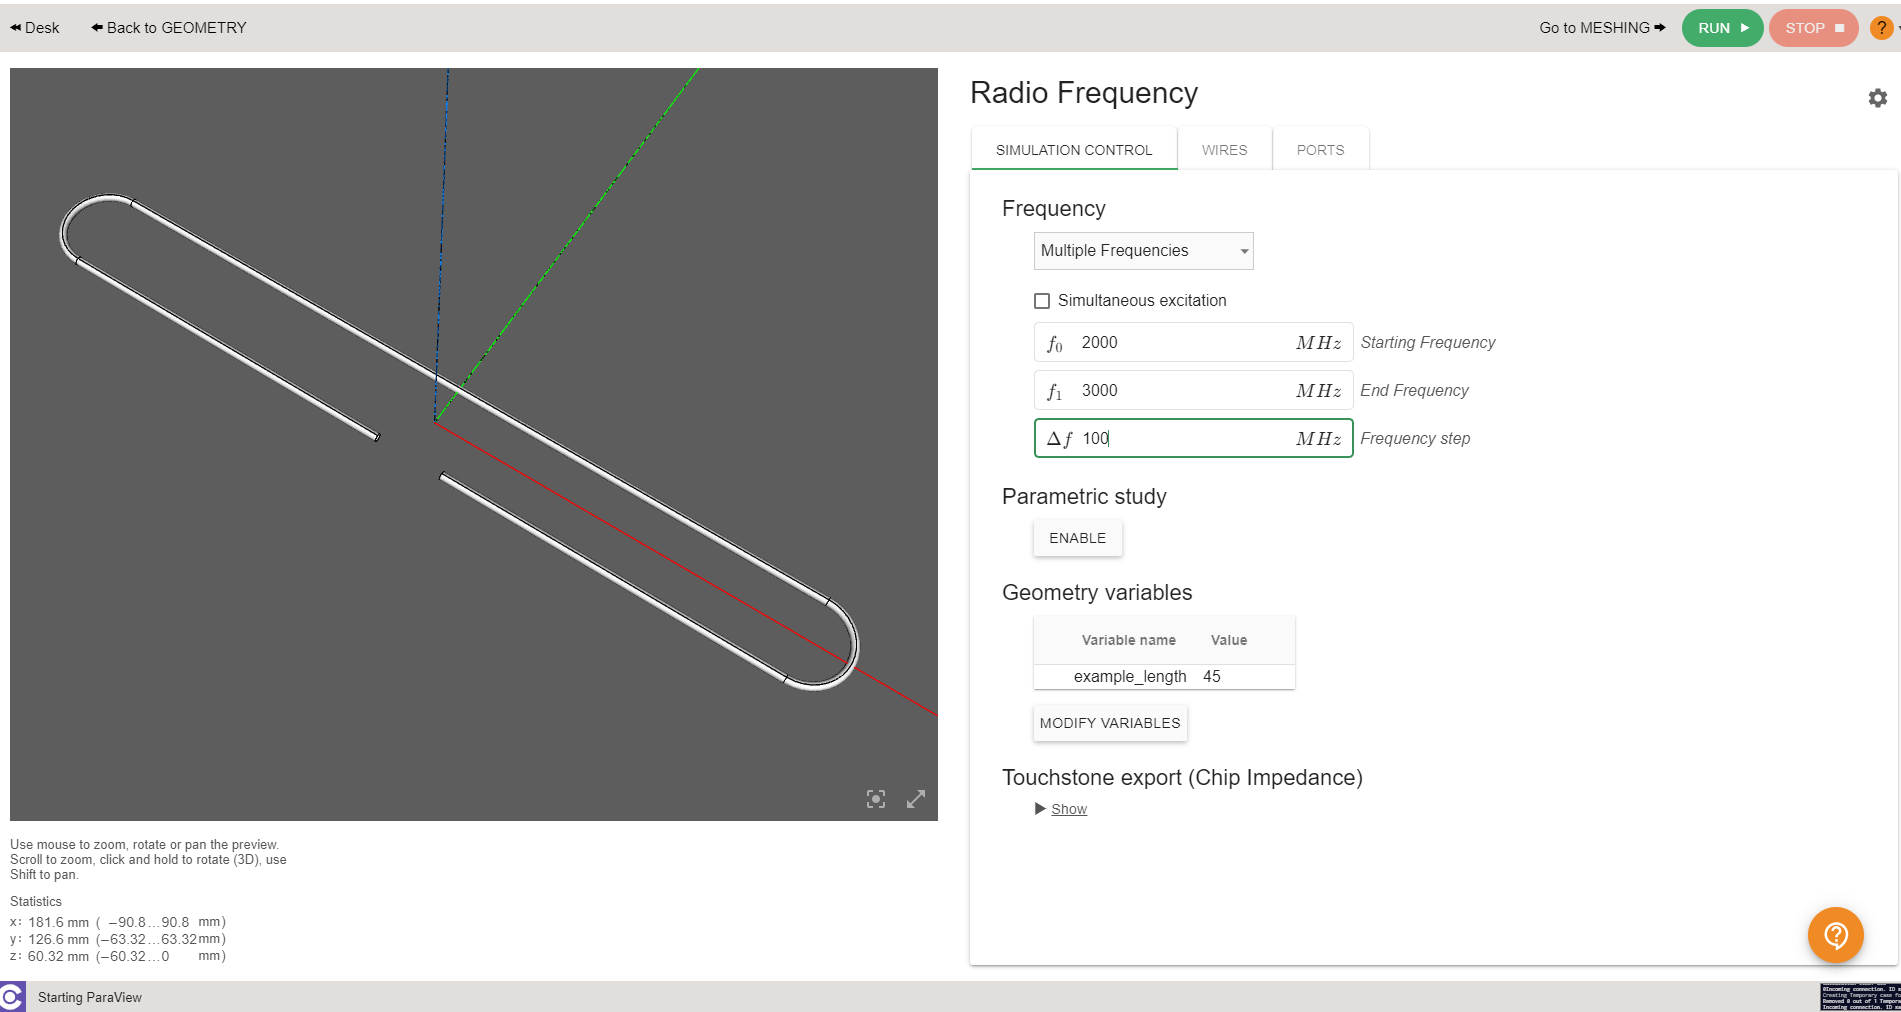The image size is (1901, 1012).
Task: Open the floating orange support chat button
Action: click(x=1835, y=935)
